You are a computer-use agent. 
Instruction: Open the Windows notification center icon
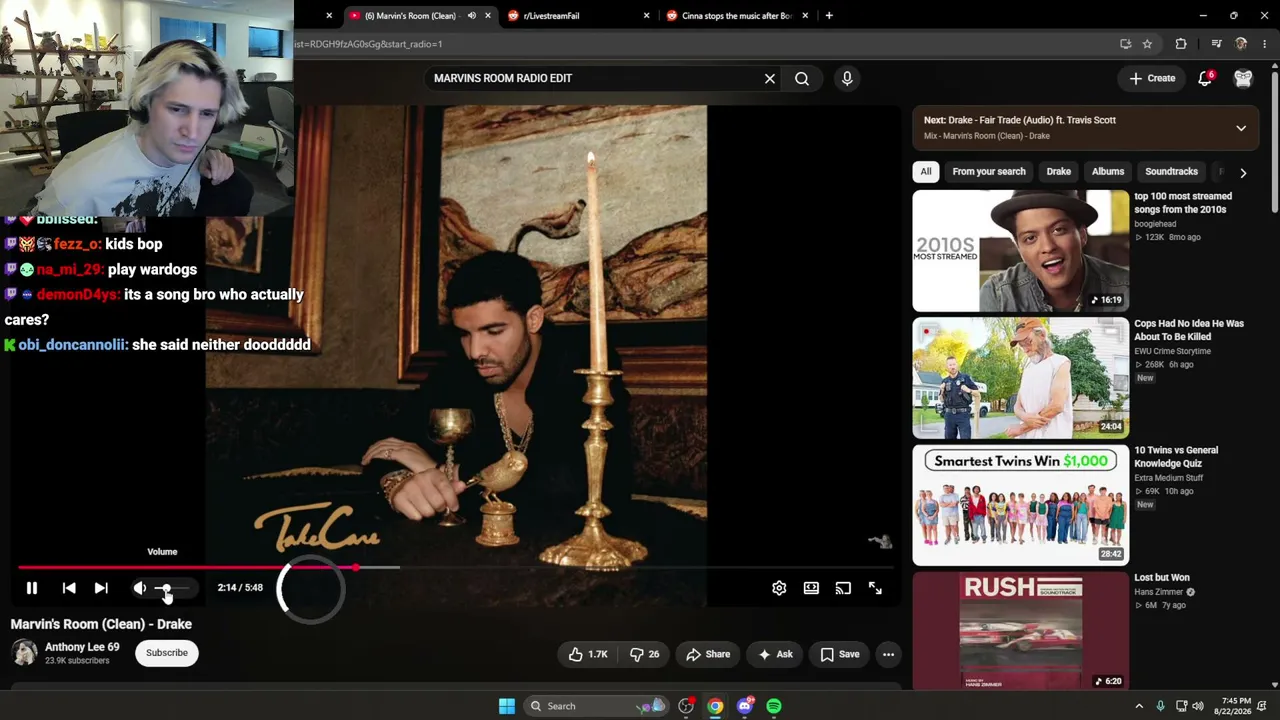tap(1262, 706)
